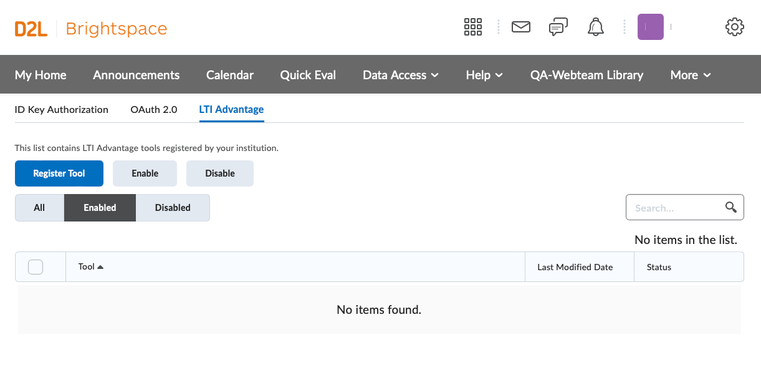Expand the Help dropdown

(x=484, y=75)
